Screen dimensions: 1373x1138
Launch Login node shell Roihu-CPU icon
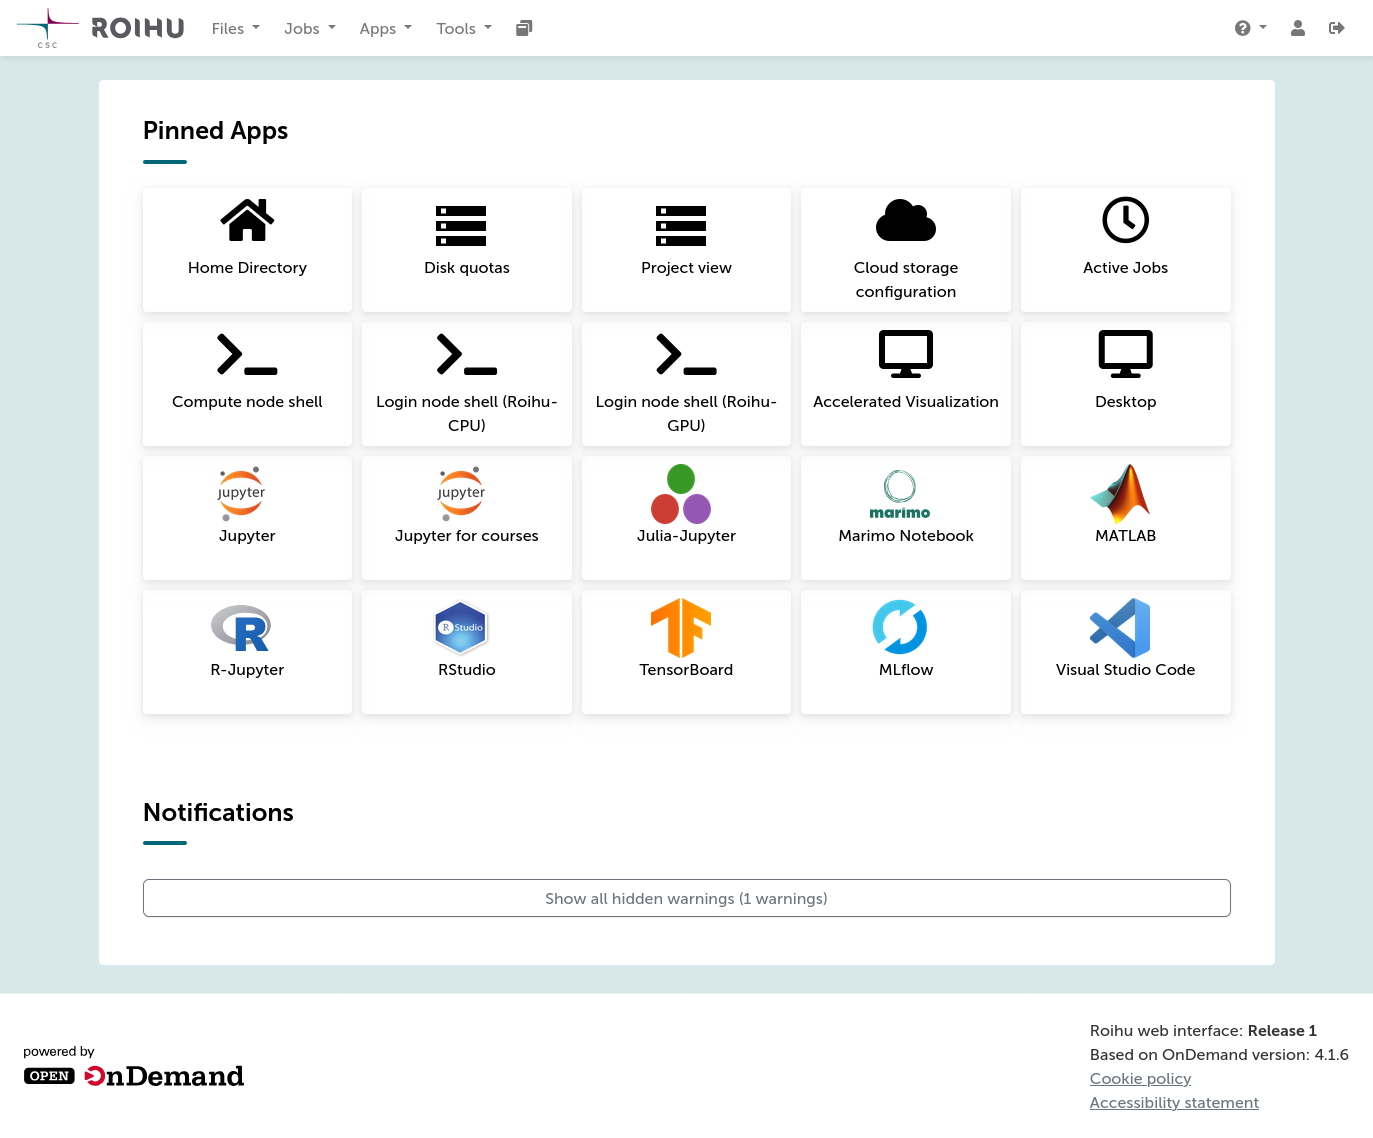pyautogui.click(x=467, y=354)
